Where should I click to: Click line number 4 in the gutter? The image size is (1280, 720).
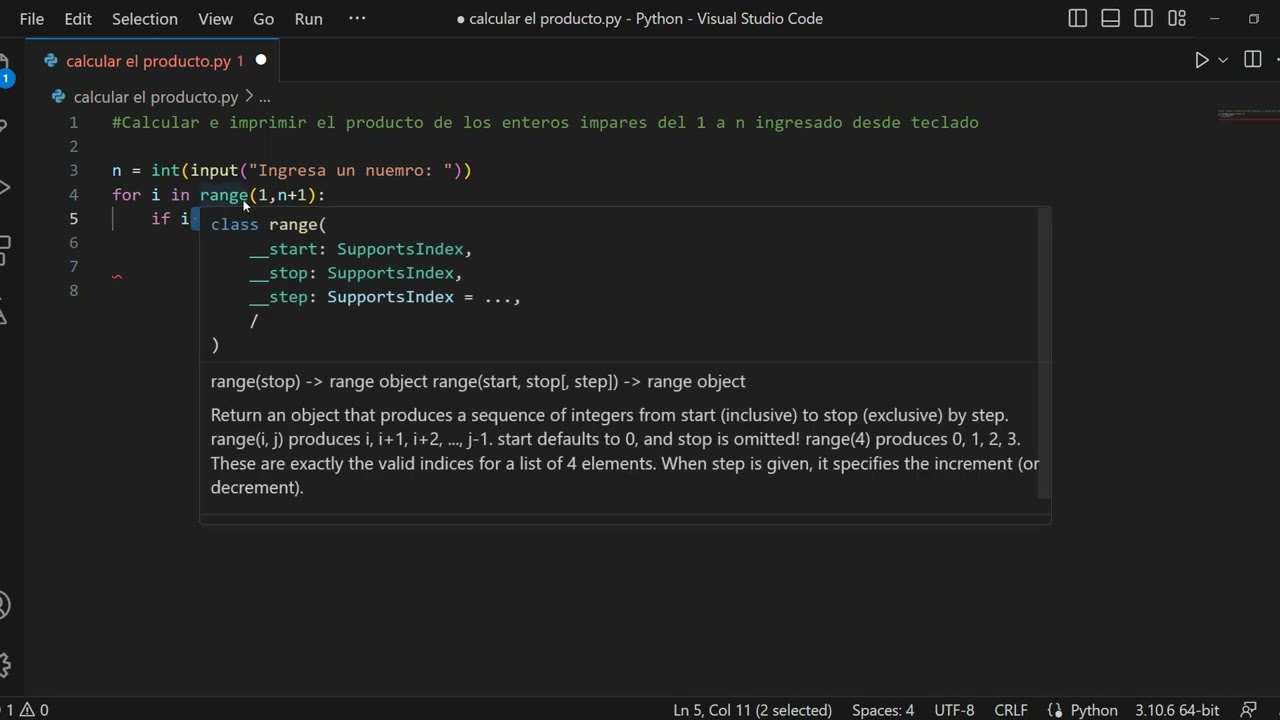[x=73, y=194]
